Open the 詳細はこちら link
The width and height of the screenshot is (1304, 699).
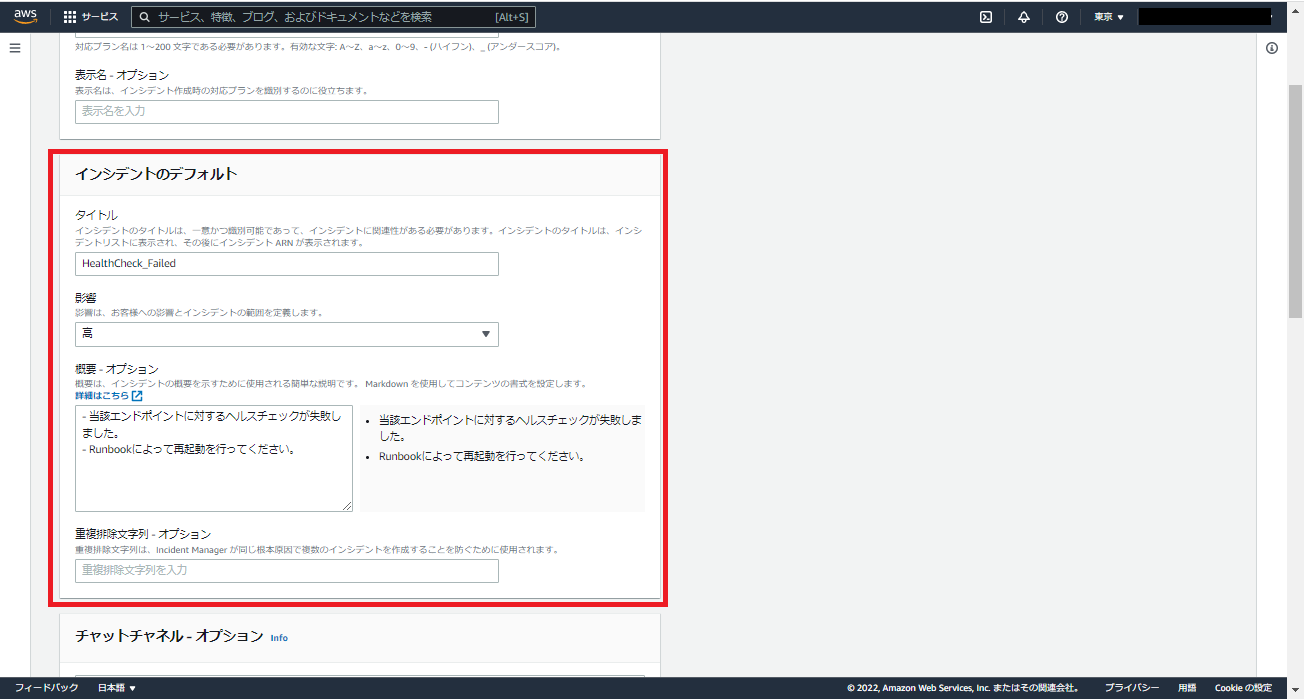tap(101, 396)
